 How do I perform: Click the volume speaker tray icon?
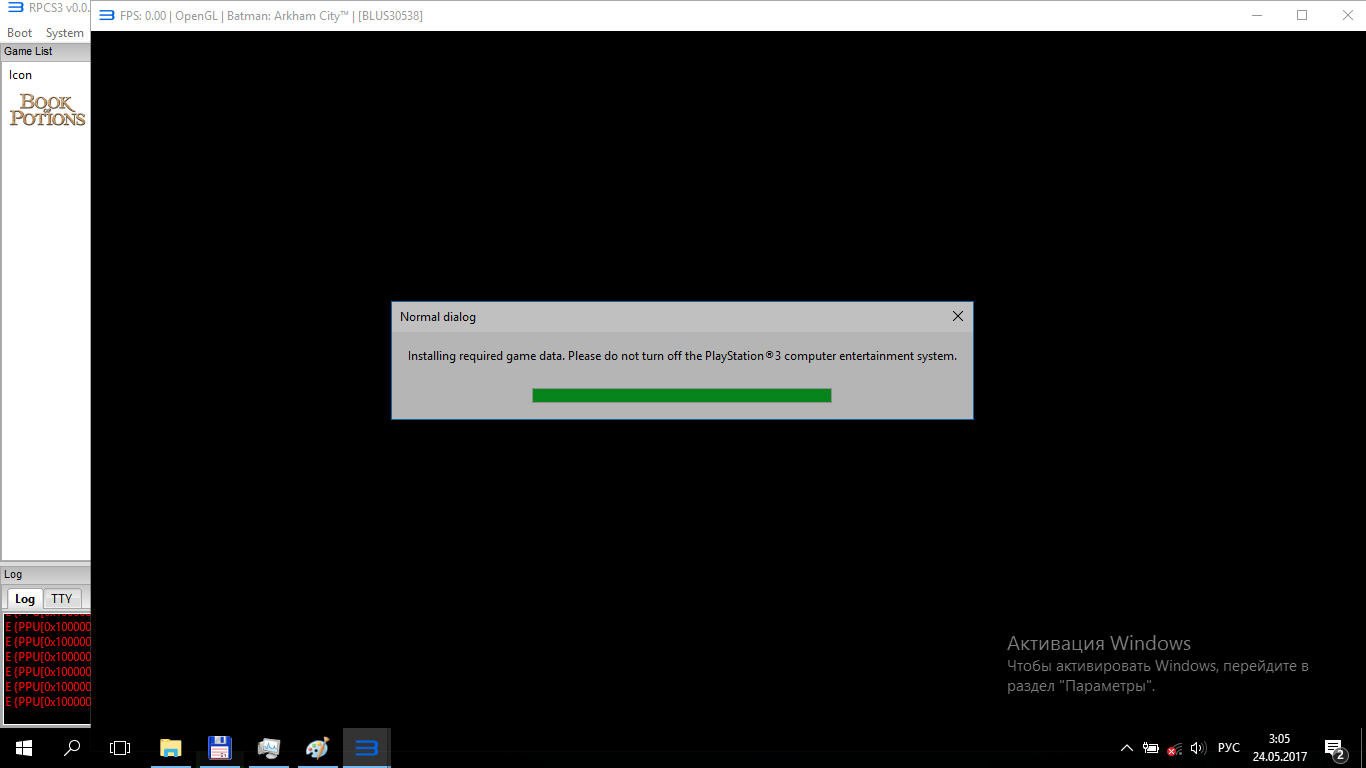pyautogui.click(x=1198, y=748)
